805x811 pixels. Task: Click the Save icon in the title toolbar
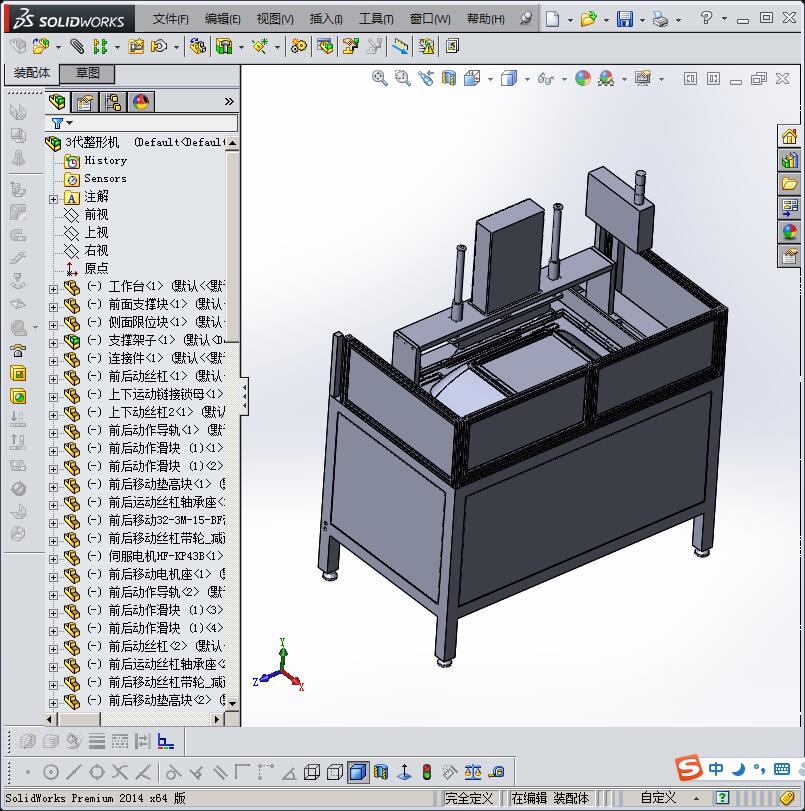[x=624, y=19]
